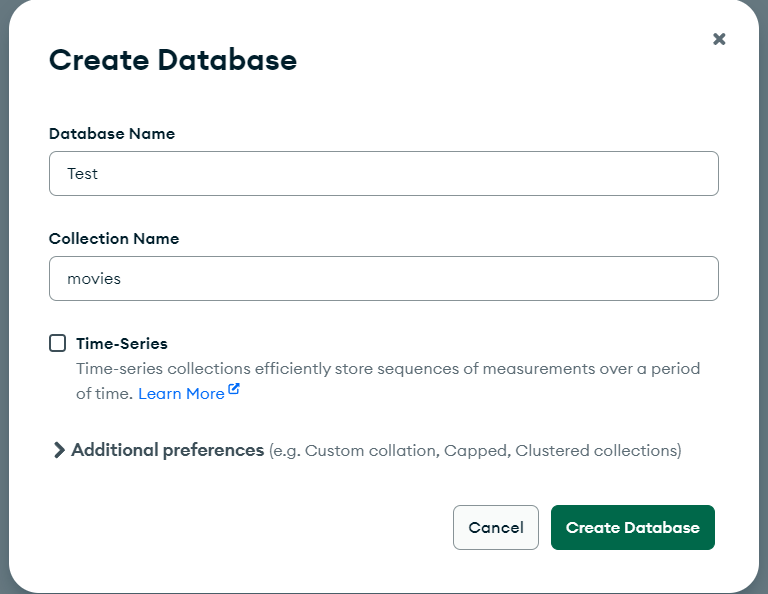Click the "Test" text in Database Name
768x594 pixels.
pyautogui.click(x=83, y=174)
